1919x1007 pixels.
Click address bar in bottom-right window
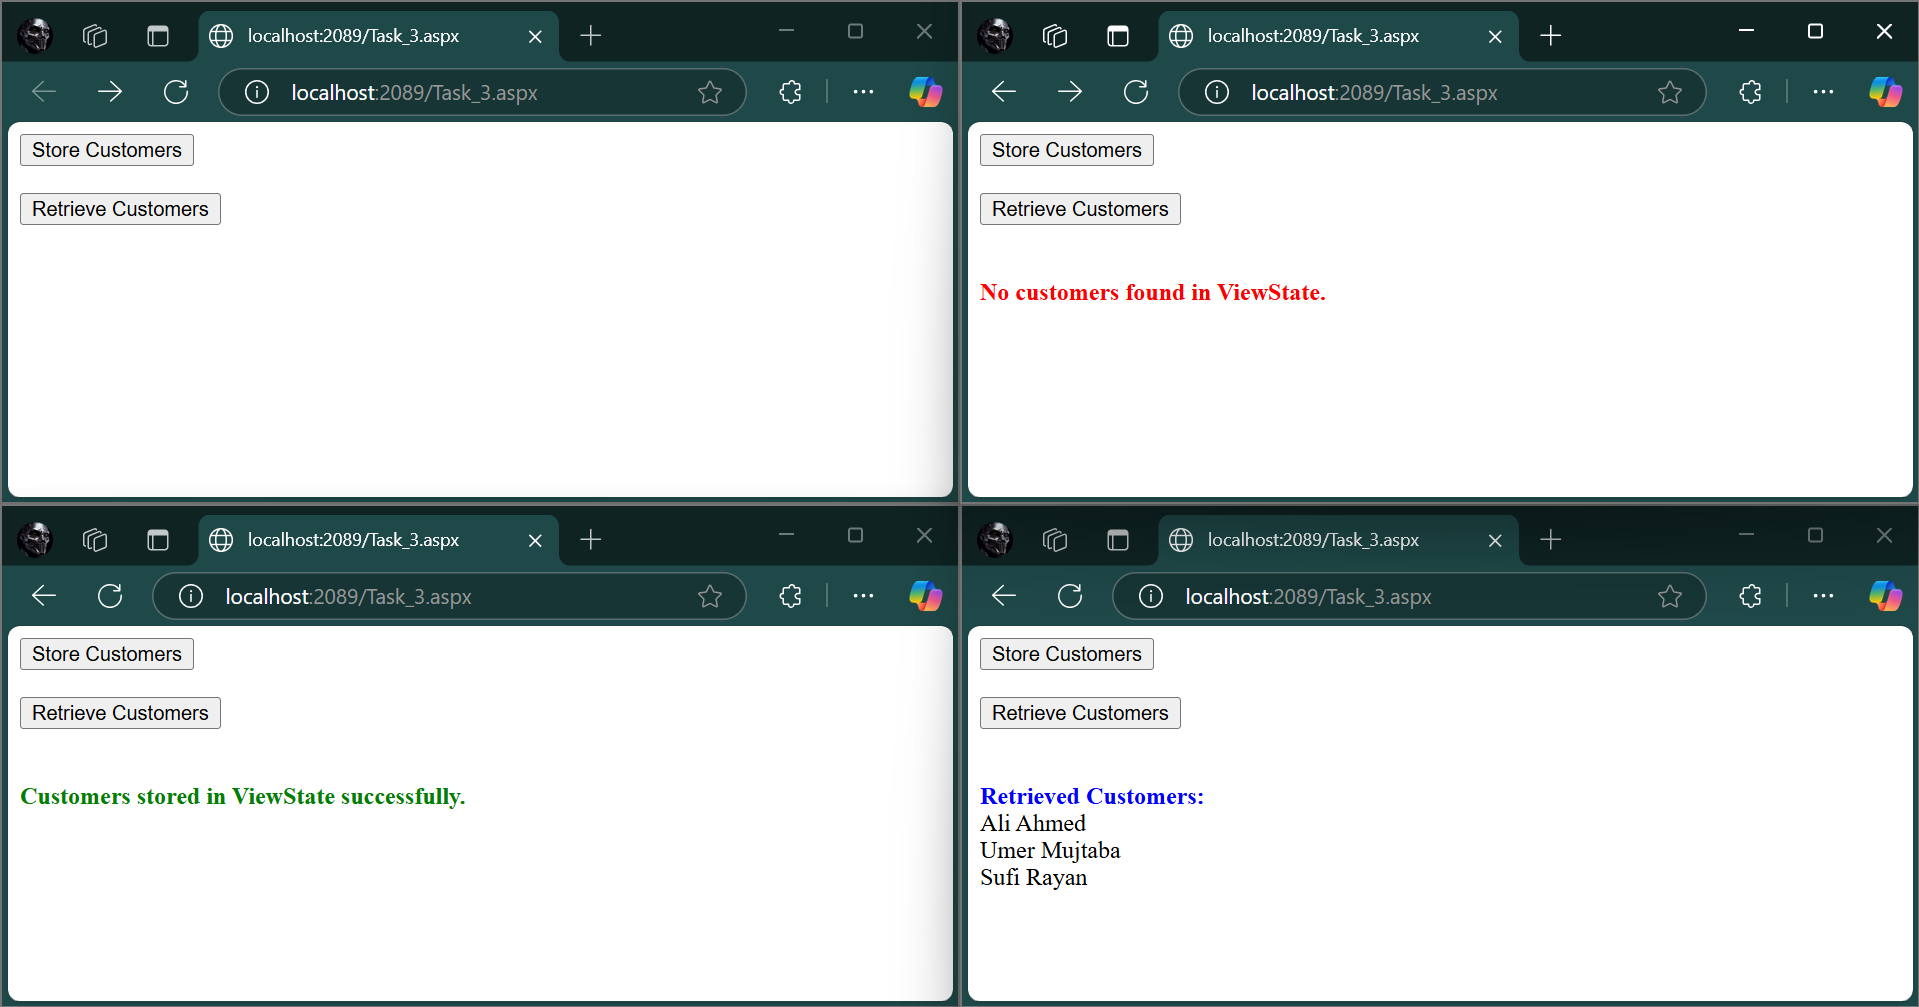pos(1409,596)
